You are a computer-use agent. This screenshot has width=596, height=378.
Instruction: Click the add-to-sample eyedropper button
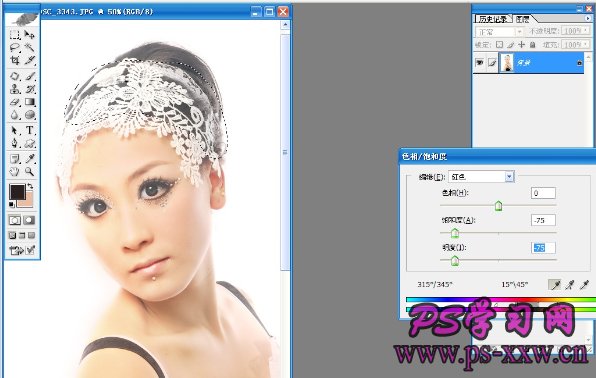570,284
